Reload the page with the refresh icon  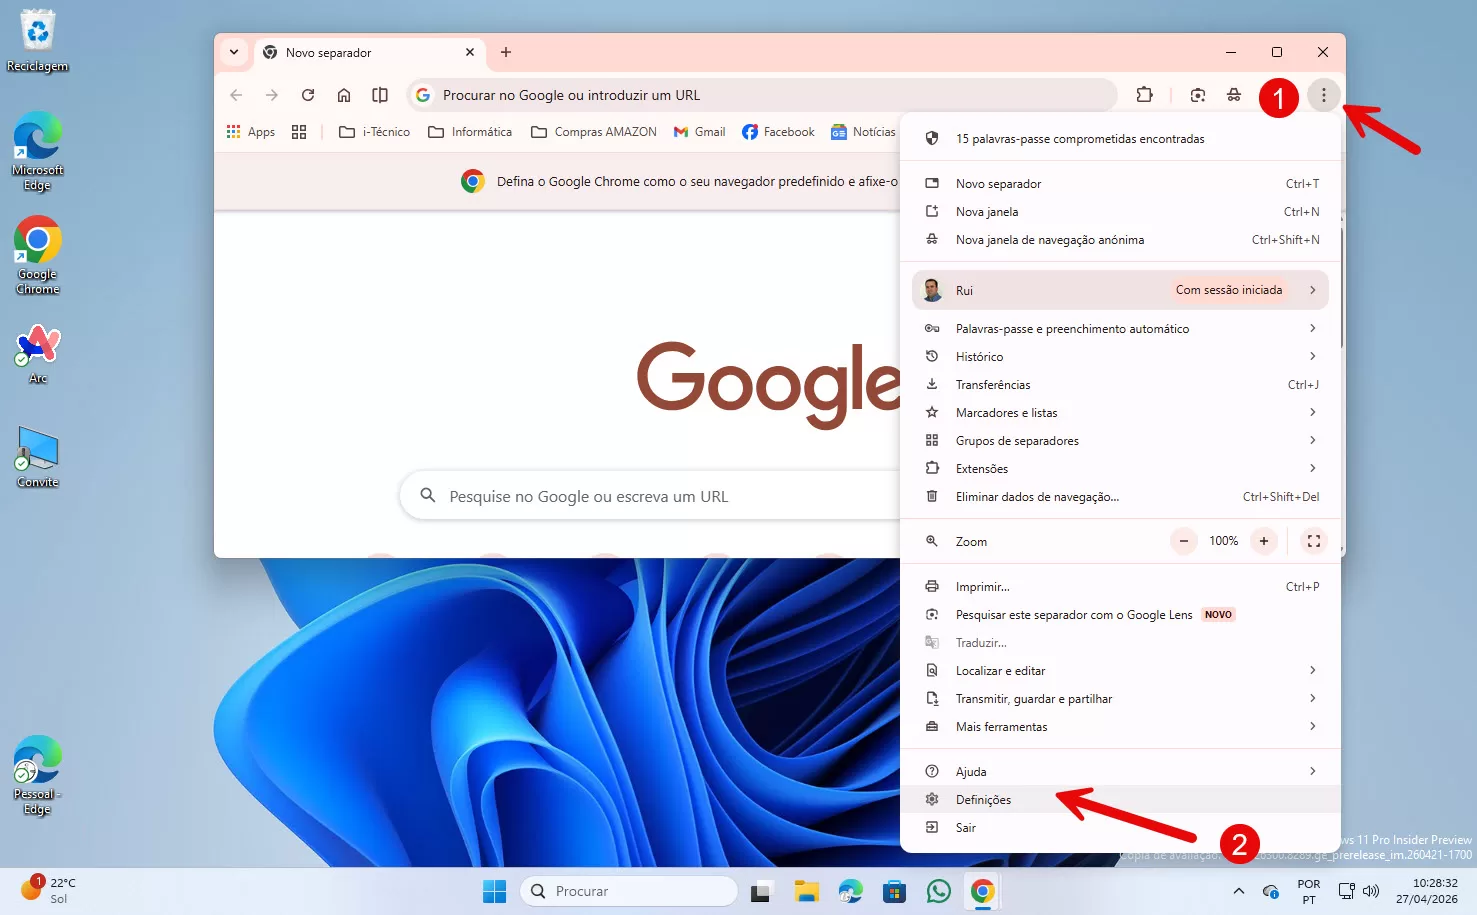tap(308, 95)
